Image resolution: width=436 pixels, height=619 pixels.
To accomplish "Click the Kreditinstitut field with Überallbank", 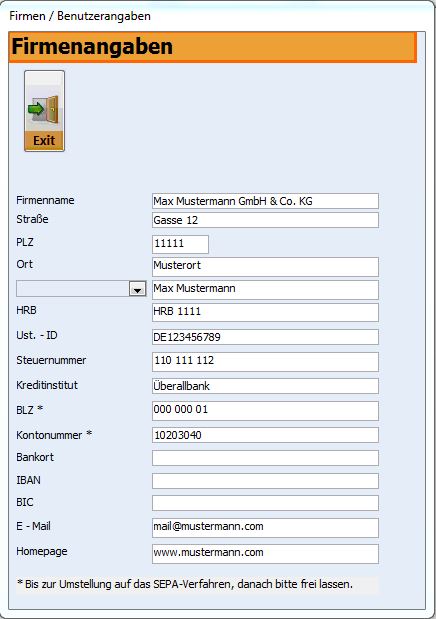I will point(265,386).
